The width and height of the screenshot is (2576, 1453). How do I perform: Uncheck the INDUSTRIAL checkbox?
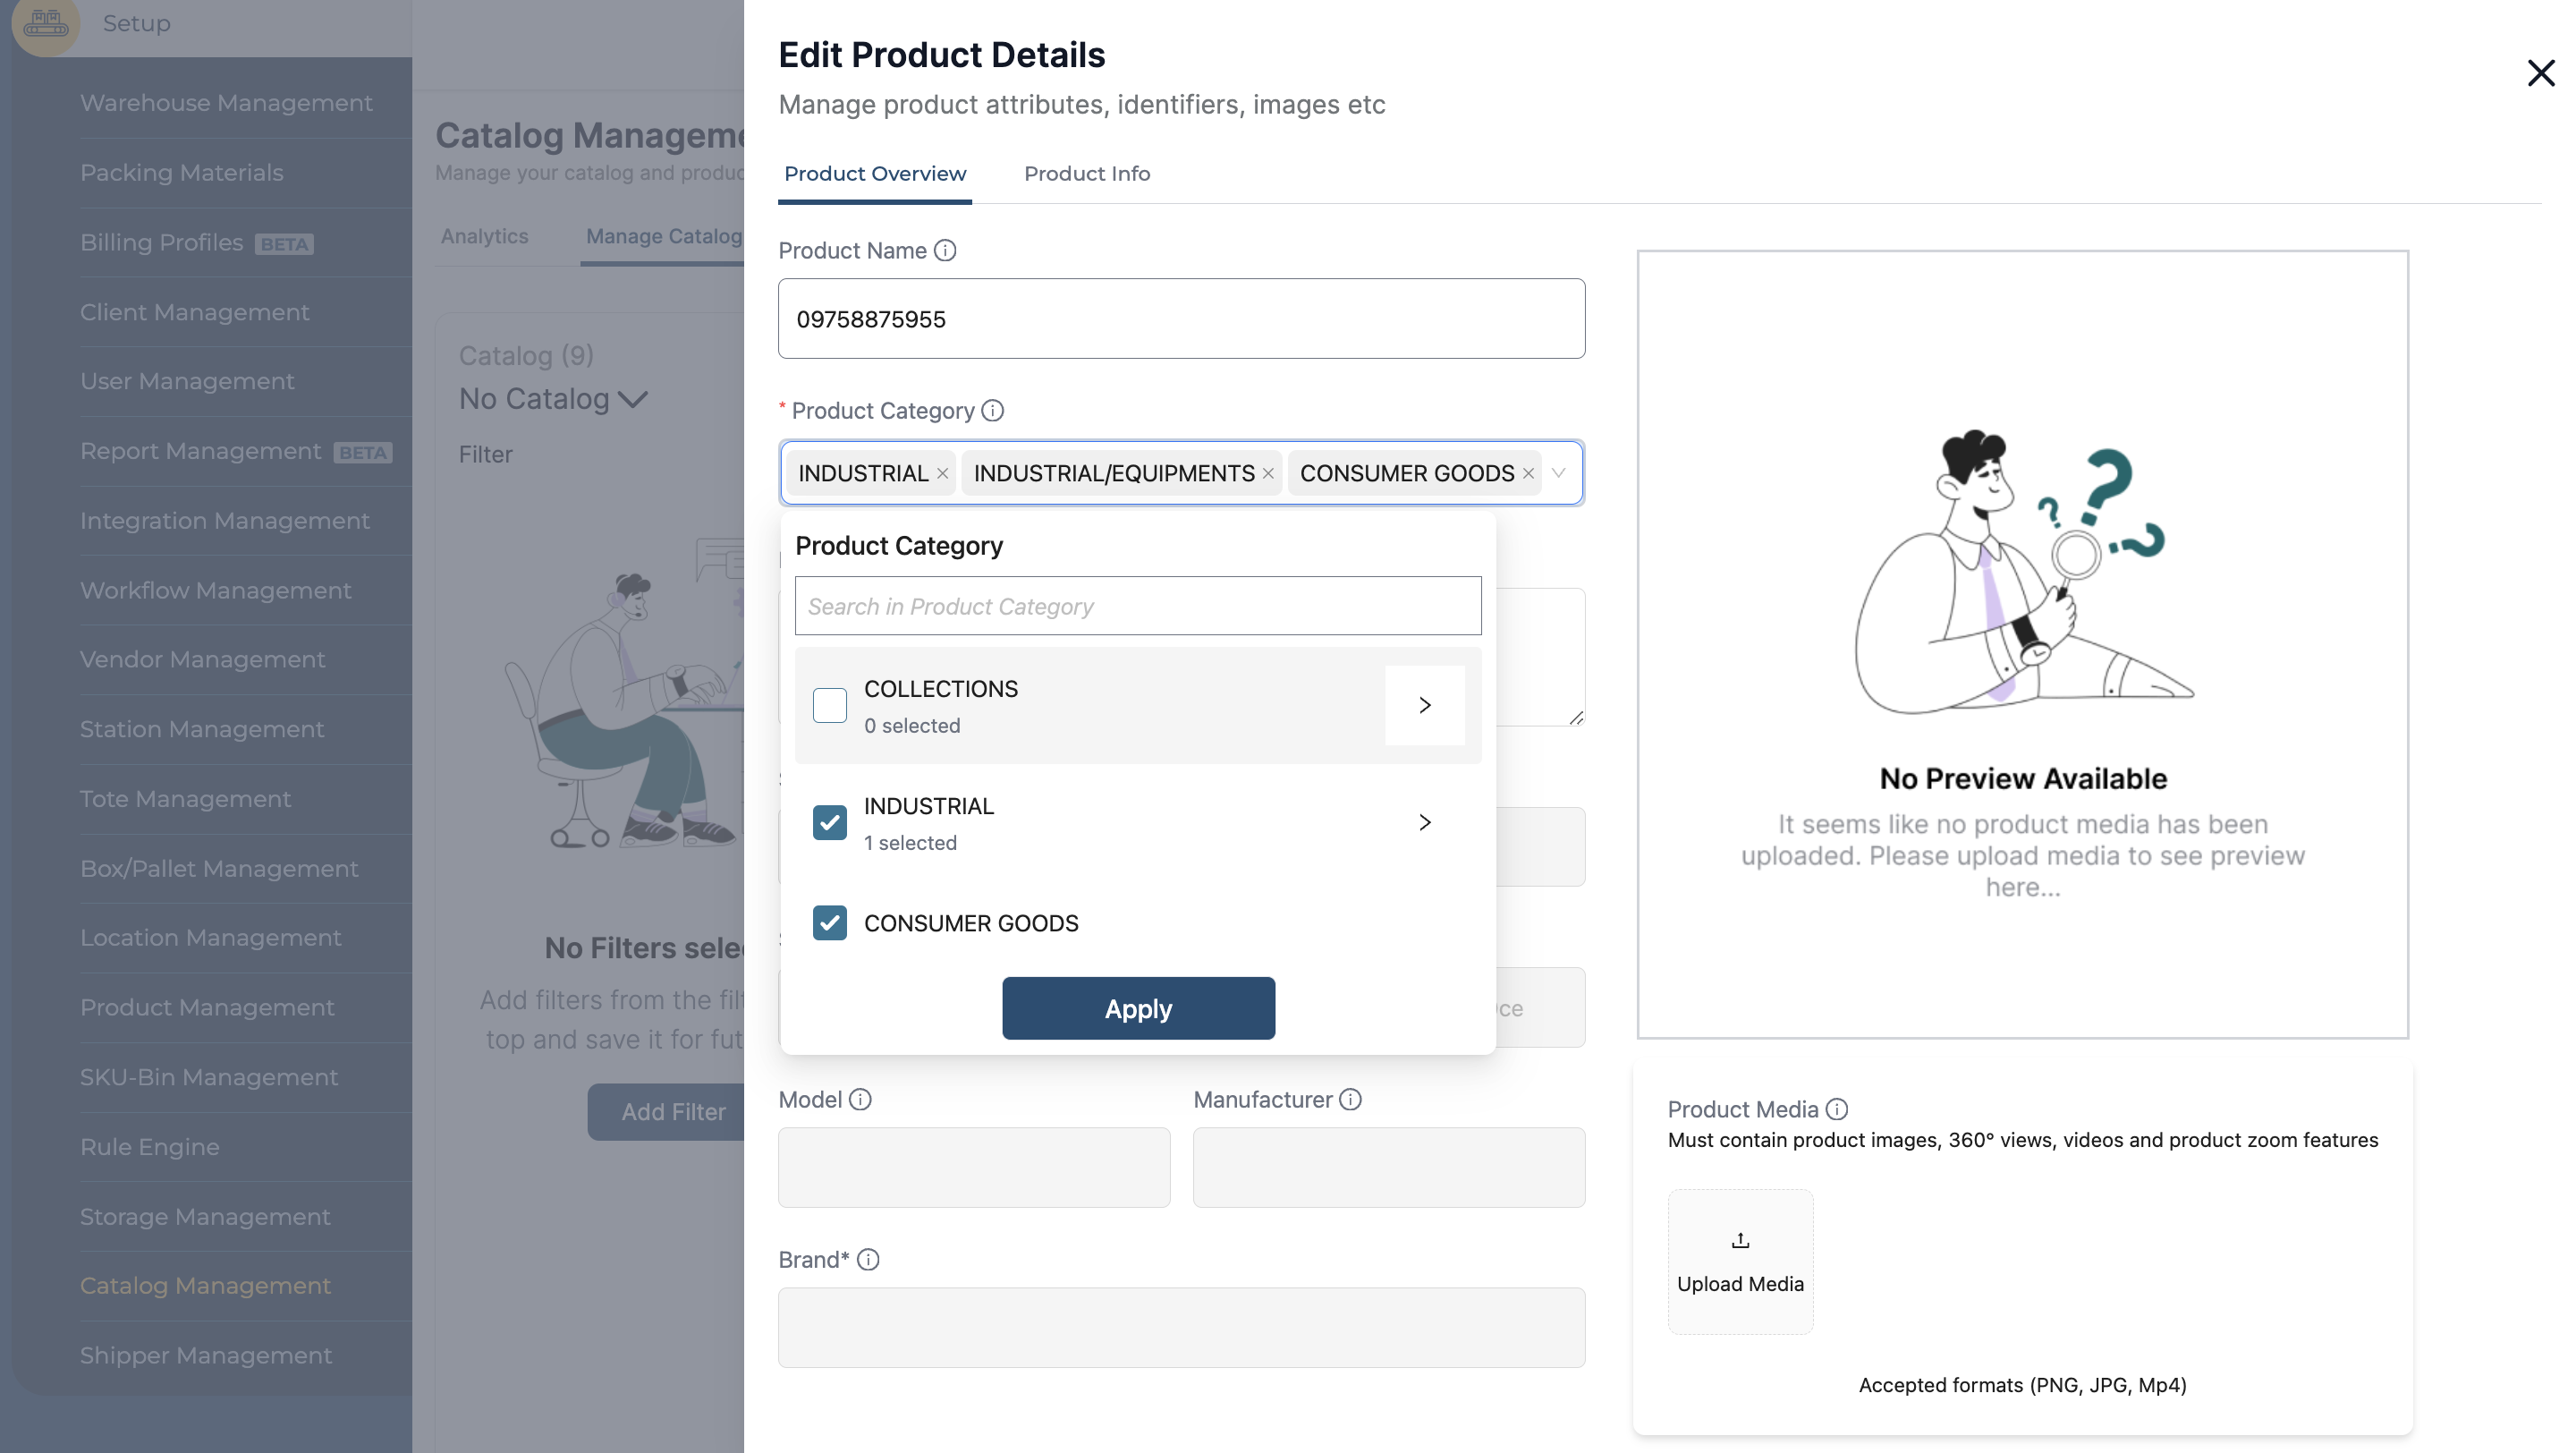point(829,823)
